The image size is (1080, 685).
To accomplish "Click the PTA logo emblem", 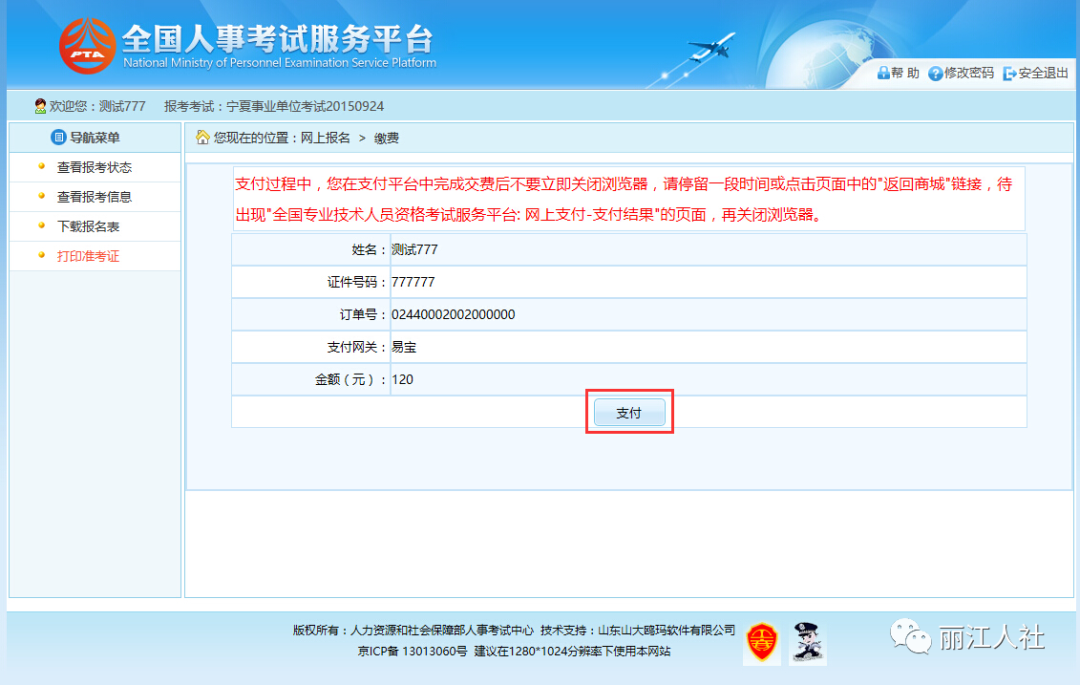I will click(x=87, y=46).
